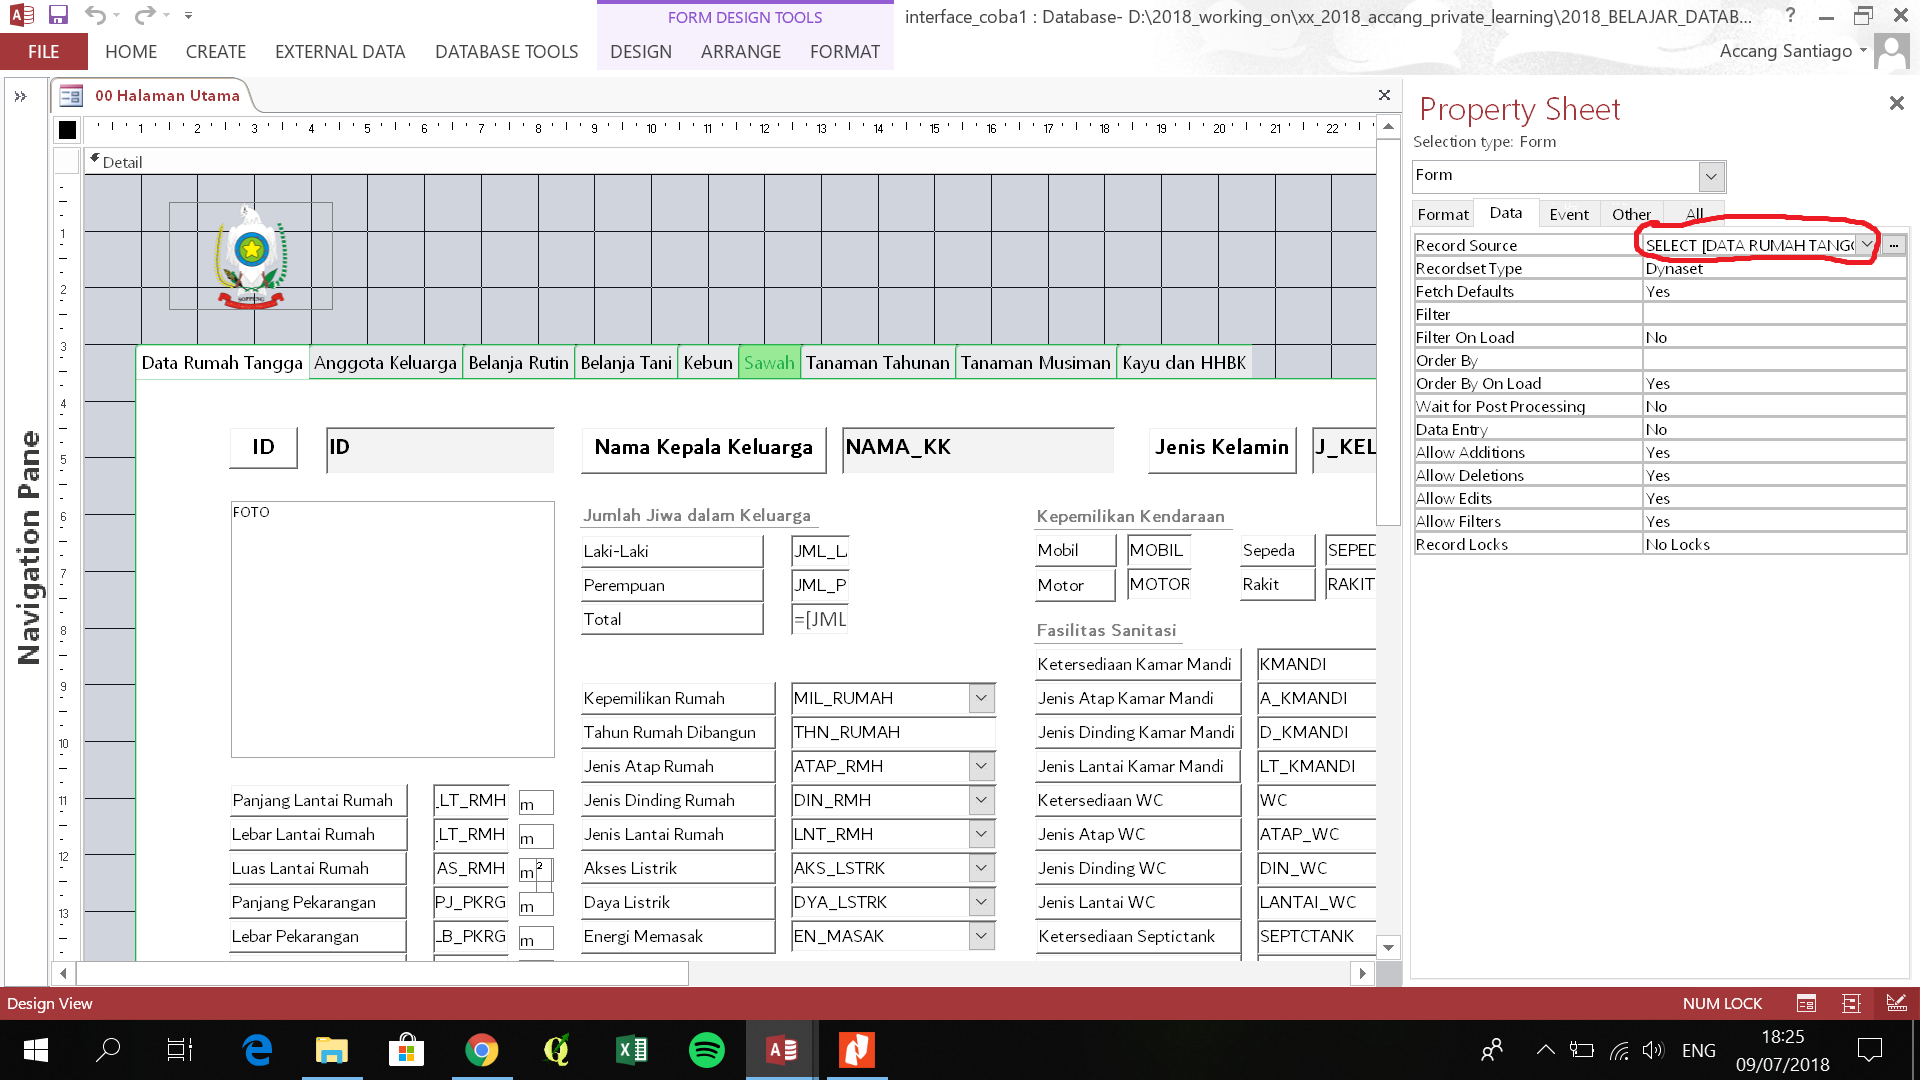Switch to Event tab in Property Sheet
This screenshot has height=1080, width=1920.
(1569, 214)
